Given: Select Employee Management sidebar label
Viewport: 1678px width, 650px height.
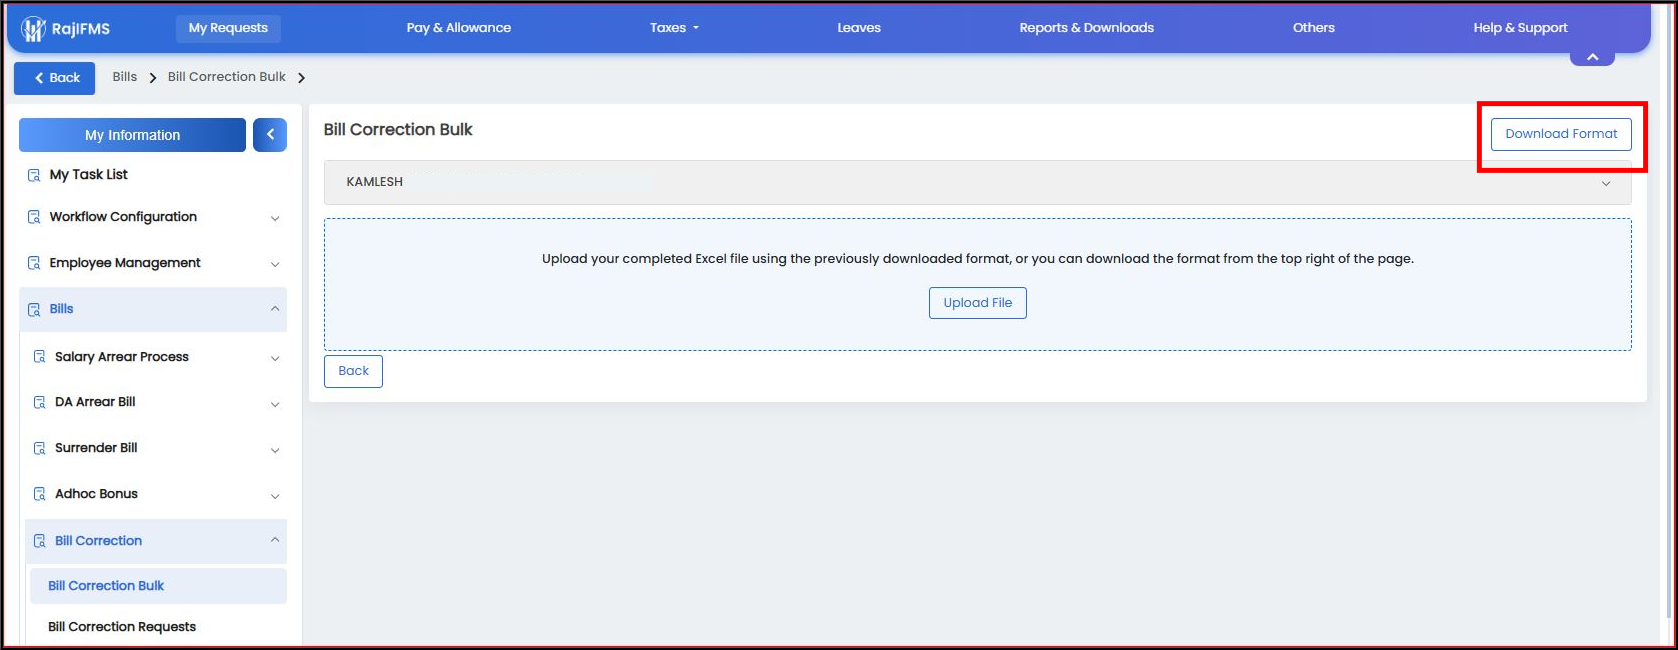Looking at the screenshot, I should 125,263.
